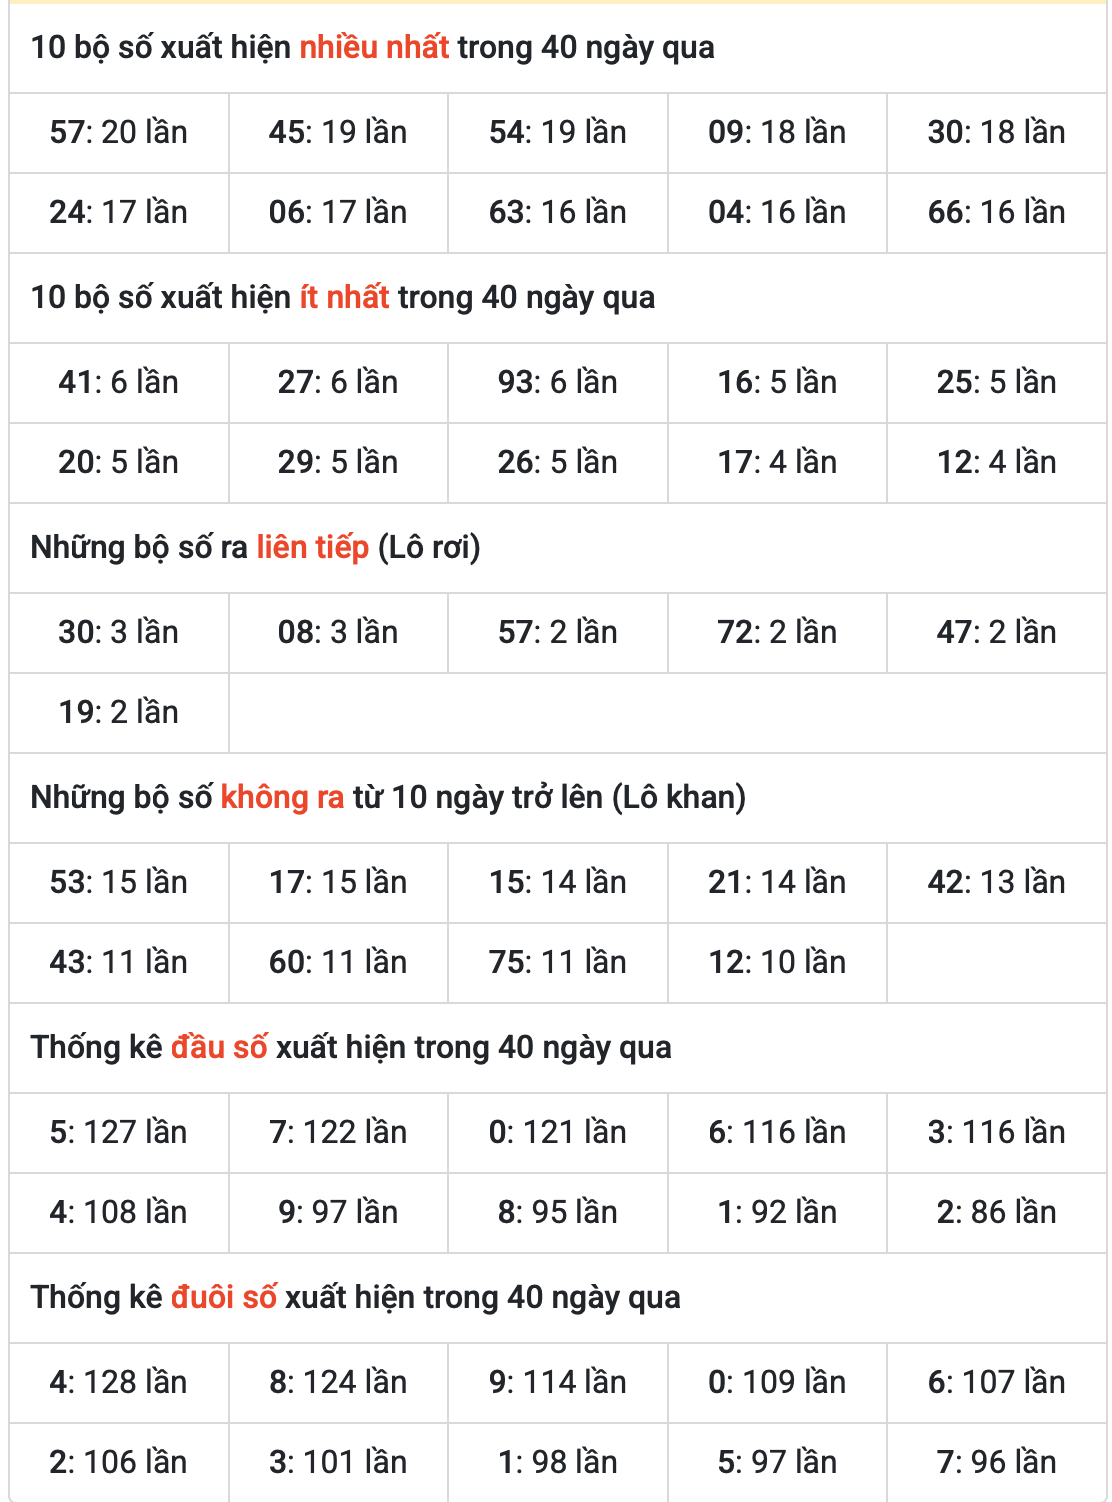
Task: Select the '4: 128 lần' đuôi số cell
Action: coord(119,1383)
